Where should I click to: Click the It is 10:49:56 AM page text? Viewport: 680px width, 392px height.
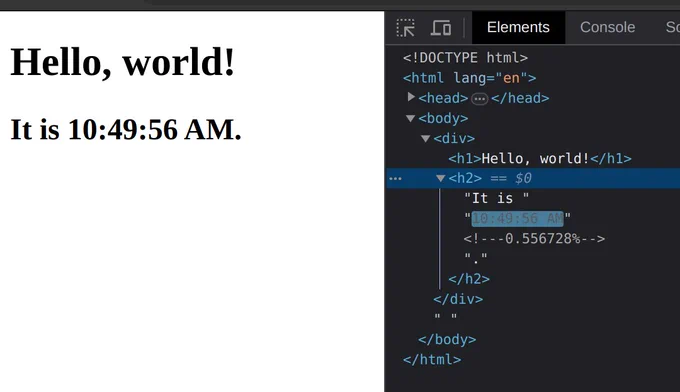pyautogui.click(x=126, y=130)
